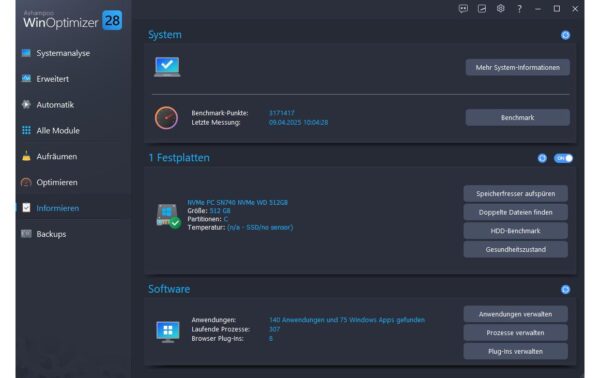Image resolution: width=600 pixels, height=378 pixels.
Task: Click the Erweitert chart icon
Action: click(26, 78)
